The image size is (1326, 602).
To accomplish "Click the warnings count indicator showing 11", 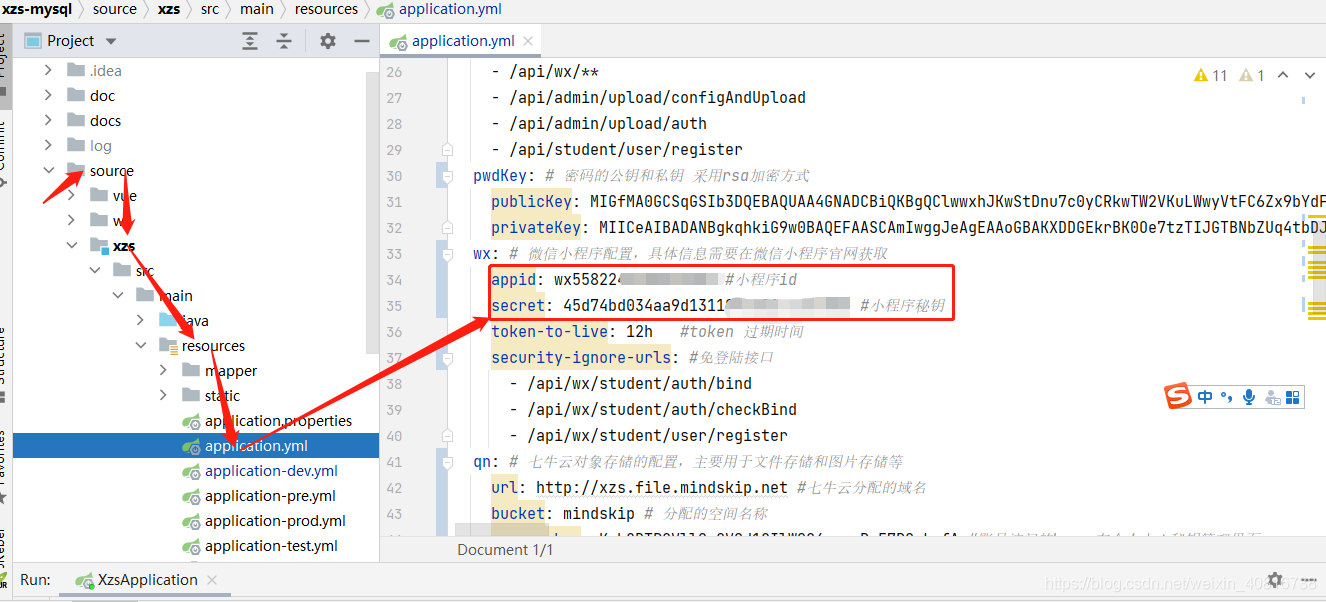I will click(x=1211, y=75).
